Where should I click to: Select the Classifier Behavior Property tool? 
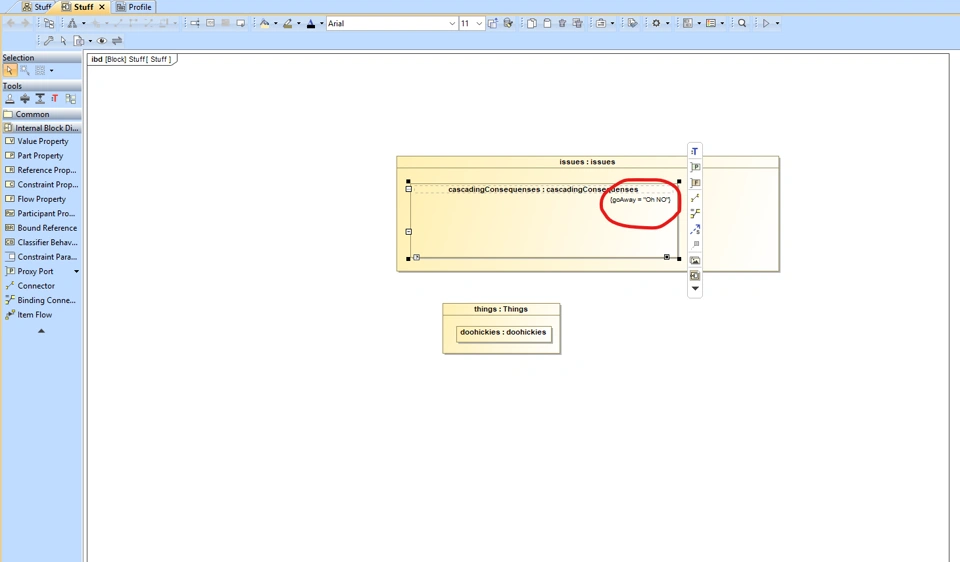pos(42,242)
